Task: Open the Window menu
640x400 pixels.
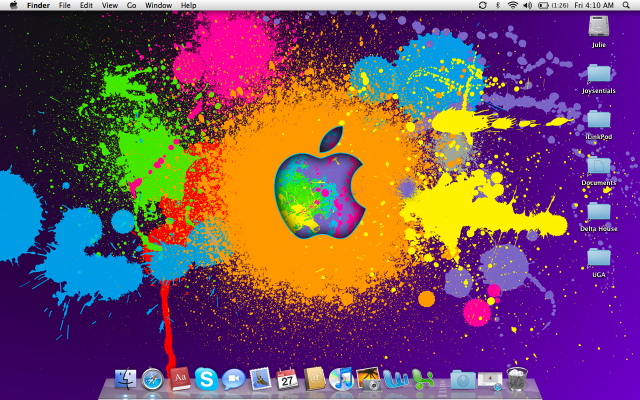Action: click(x=158, y=5)
